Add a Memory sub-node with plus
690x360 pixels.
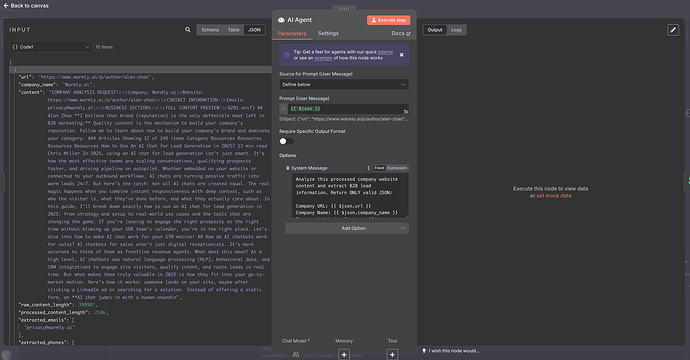coord(344,354)
